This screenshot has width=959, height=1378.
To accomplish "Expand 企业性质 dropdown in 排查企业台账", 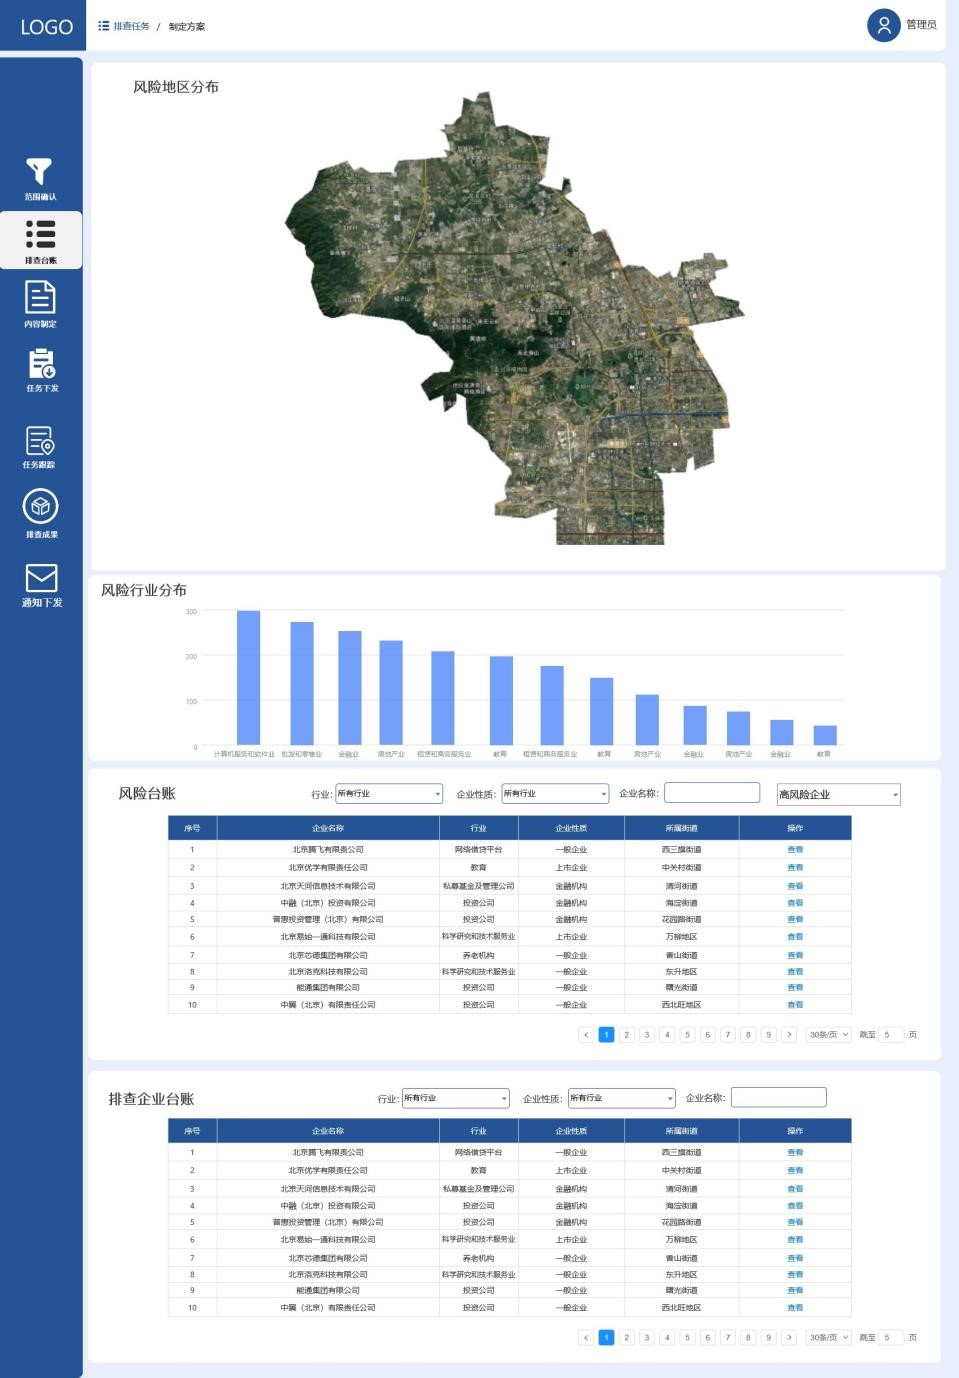I will tap(621, 1098).
